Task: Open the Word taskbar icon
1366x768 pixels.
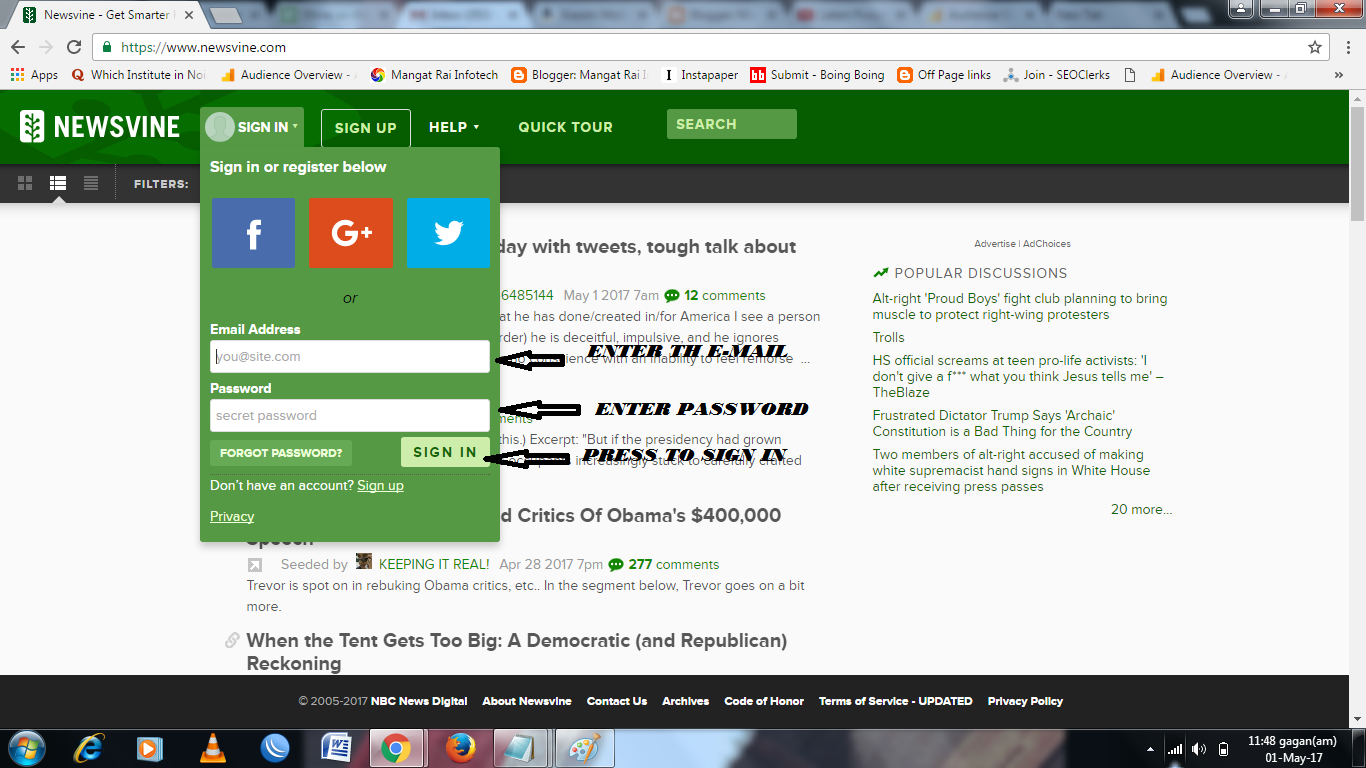Action: (336, 748)
